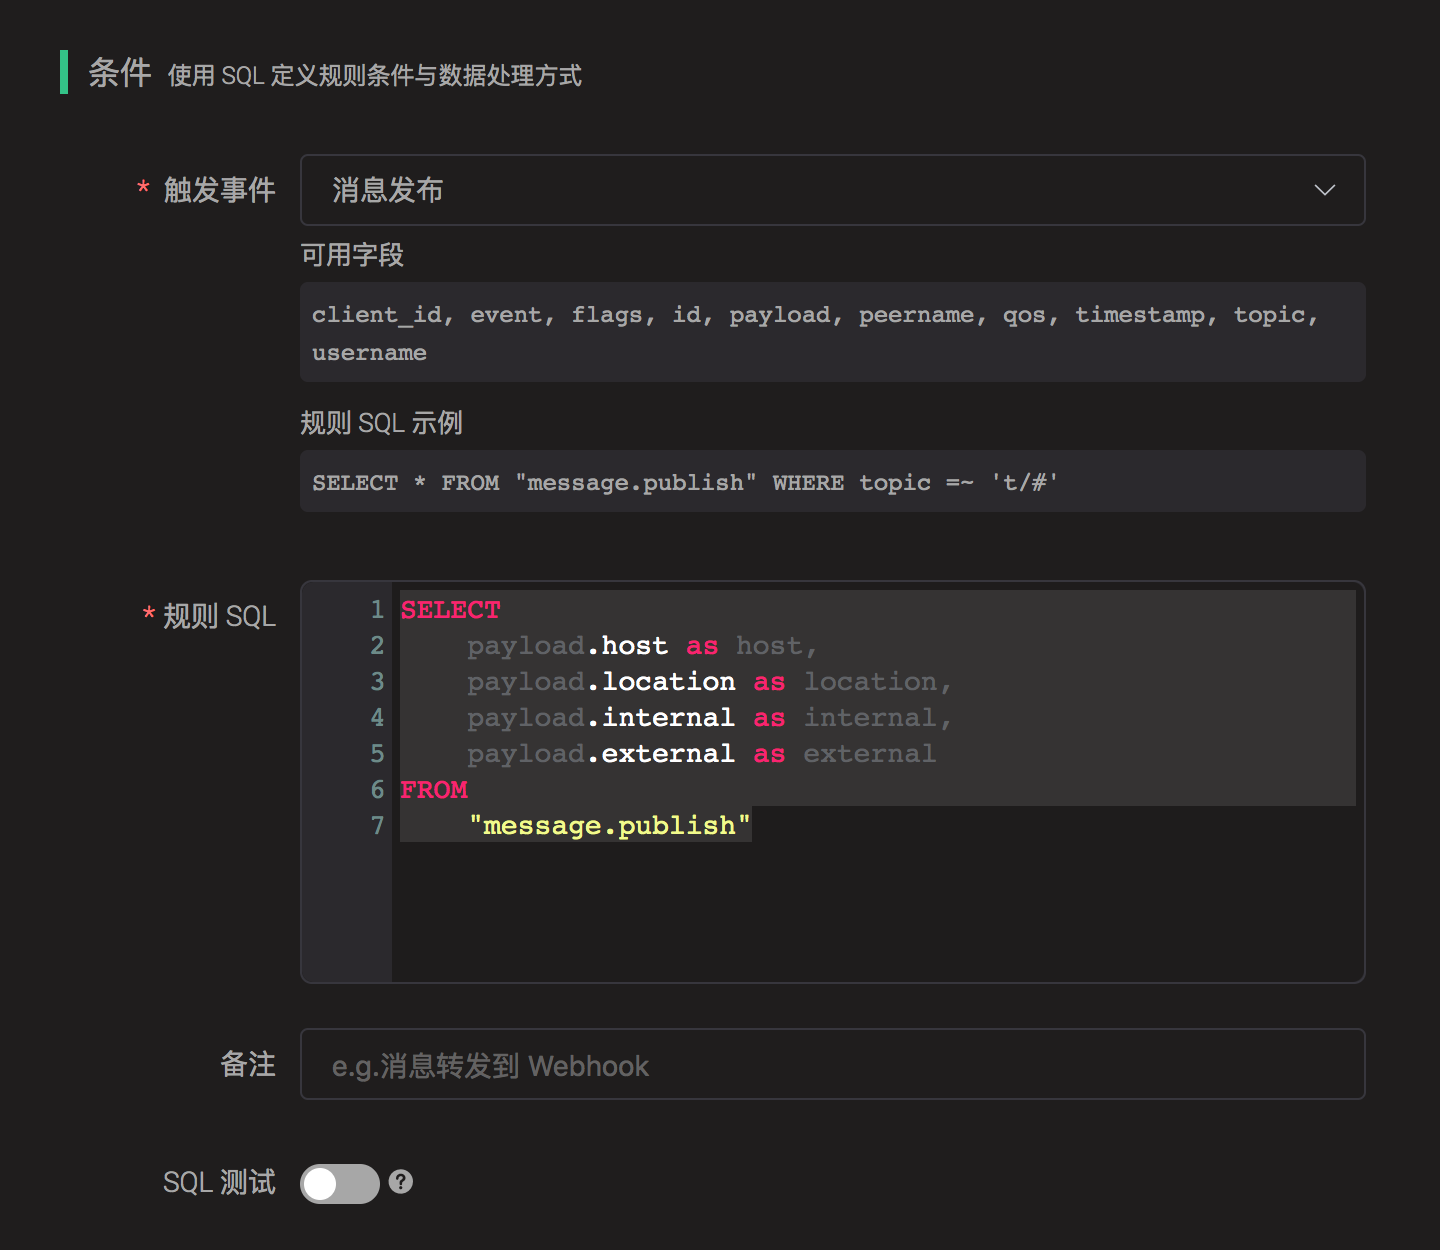The image size is (1440, 1250).
Task: Click the SQL 测试 label text
Action: click(219, 1183)
